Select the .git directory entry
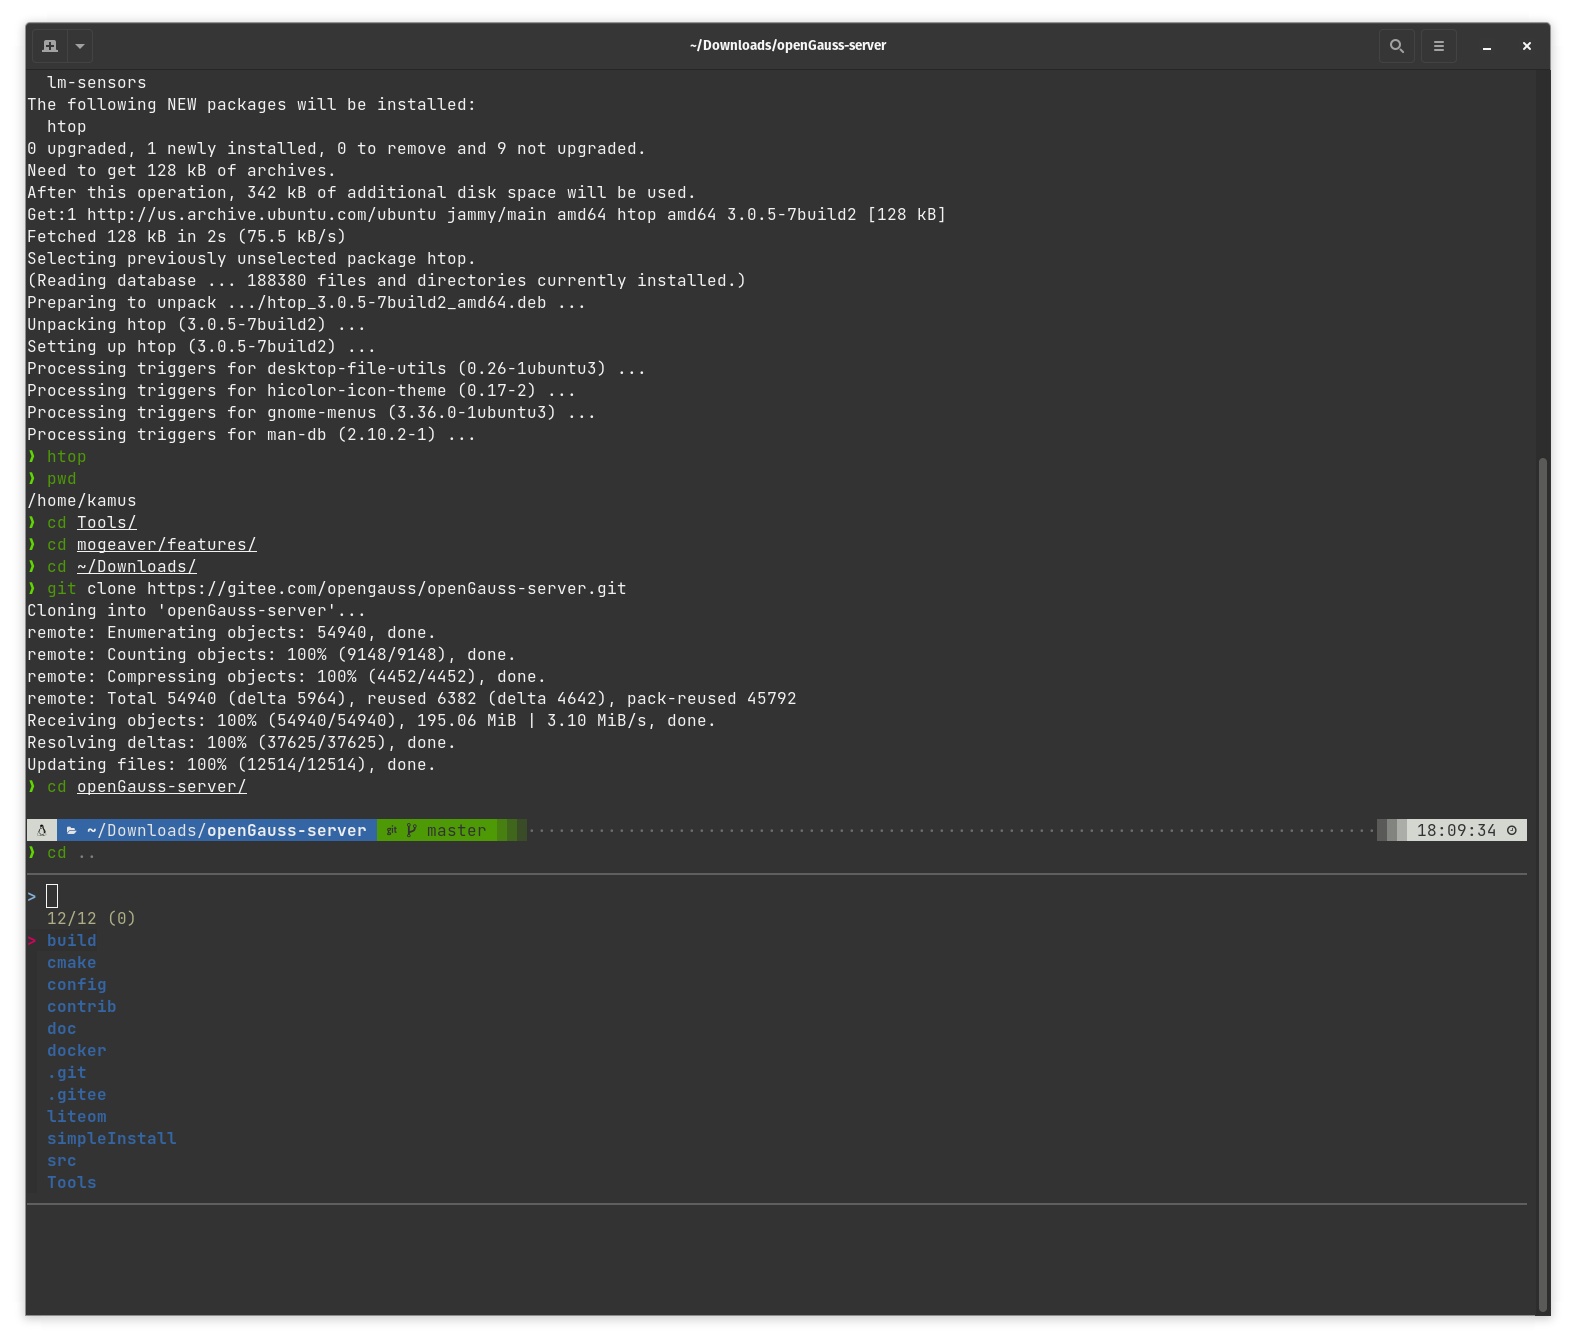 [67, 1073]
